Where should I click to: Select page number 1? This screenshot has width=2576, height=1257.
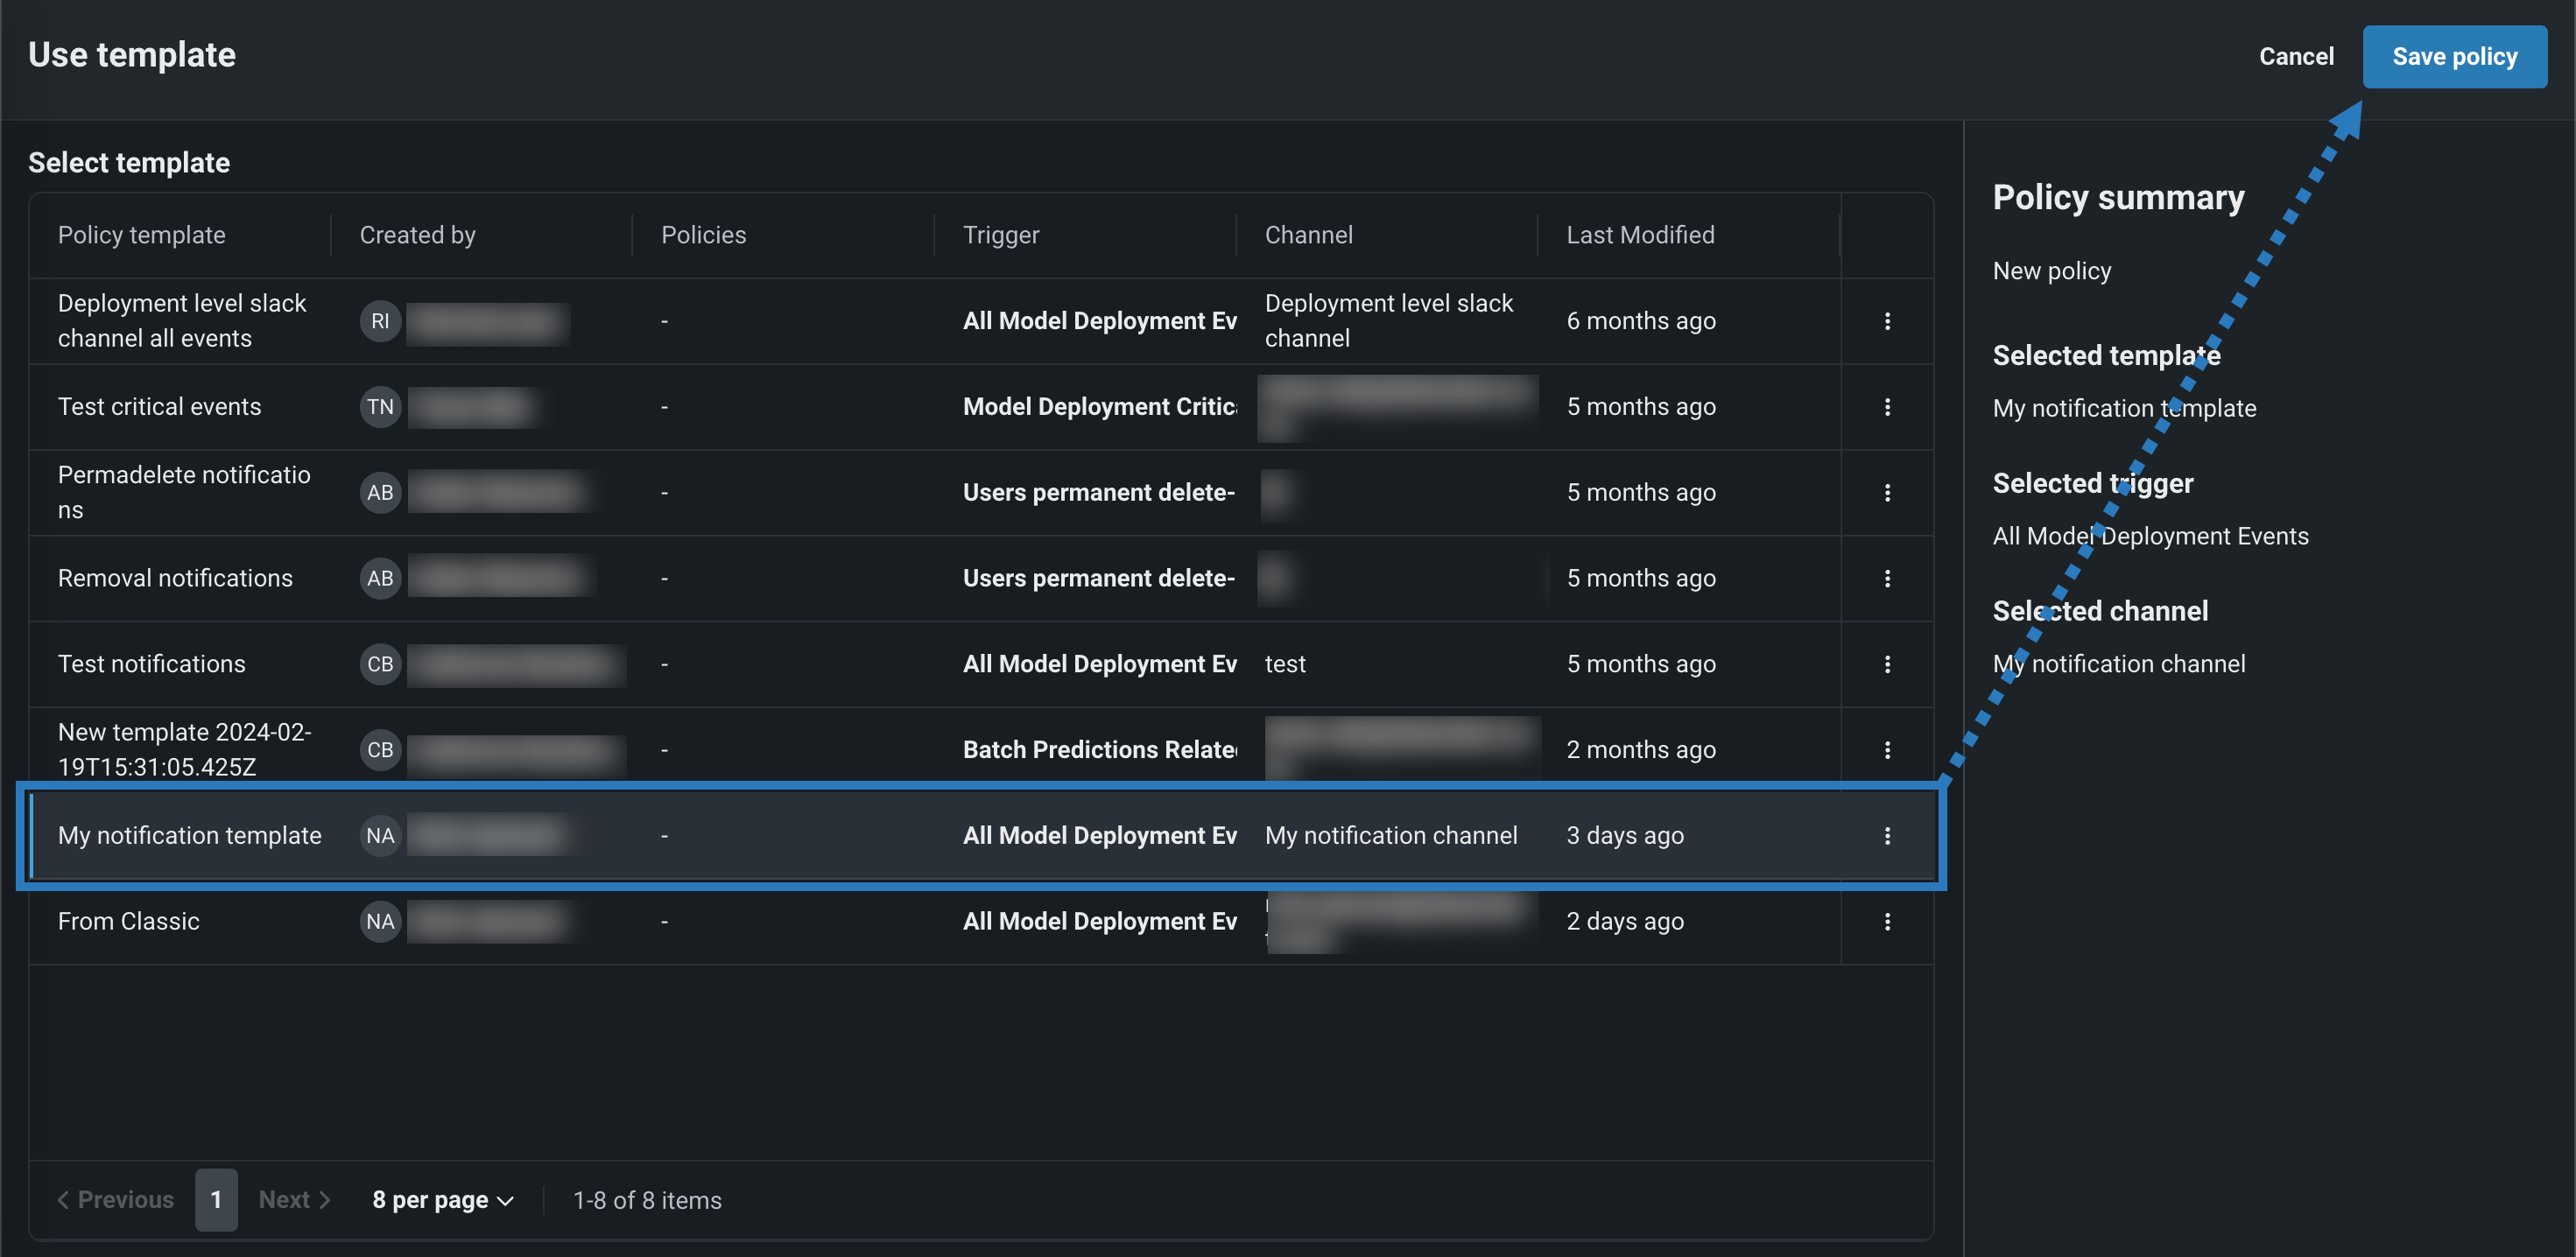tap(216, 1200)
